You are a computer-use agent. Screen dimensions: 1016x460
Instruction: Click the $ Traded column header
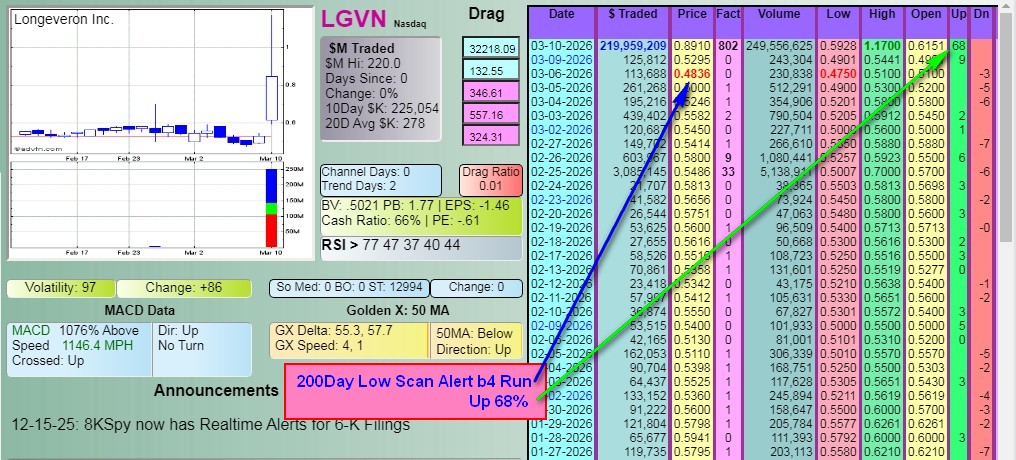point(632,15)
